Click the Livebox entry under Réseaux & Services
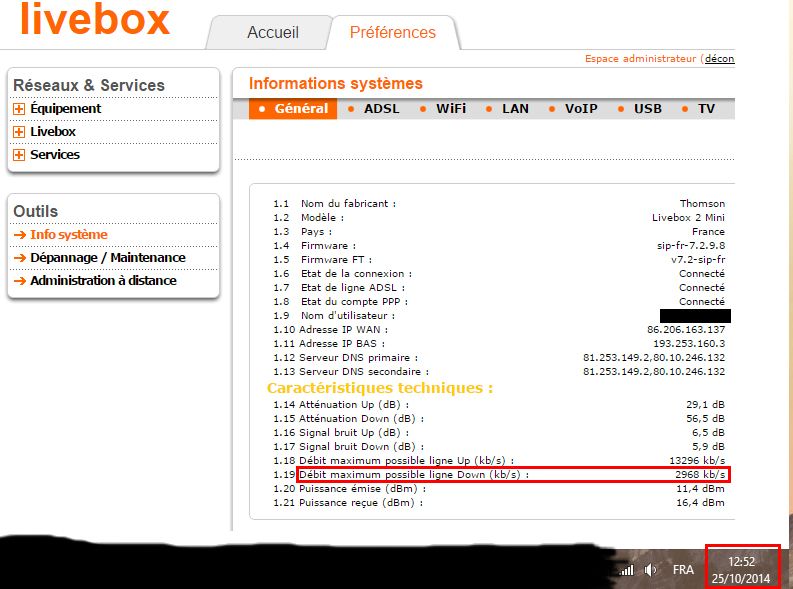This screenshot has width=793, height=589. pos(53,132)
